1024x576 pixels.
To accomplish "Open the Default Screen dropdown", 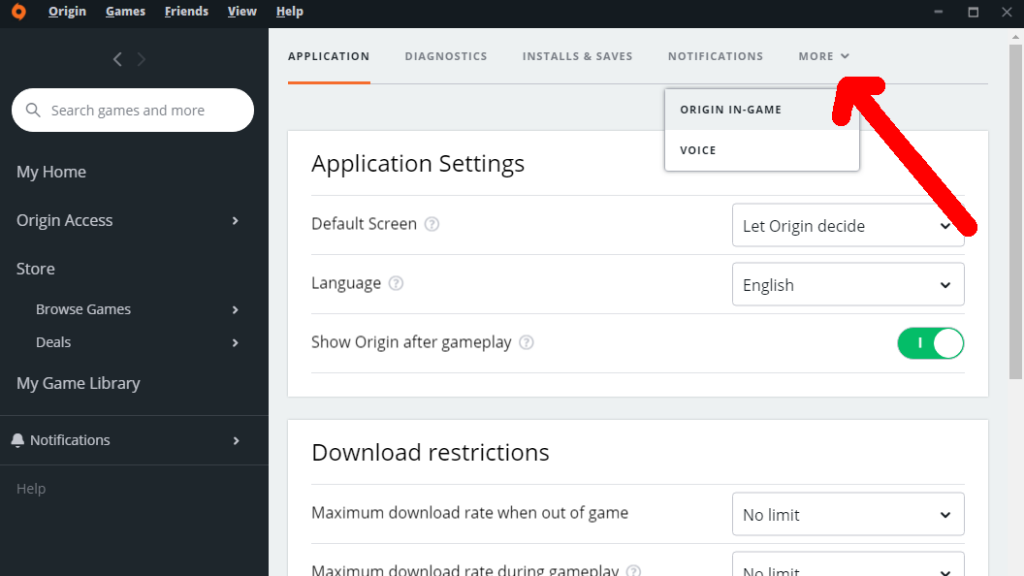I will click(848, 225).
